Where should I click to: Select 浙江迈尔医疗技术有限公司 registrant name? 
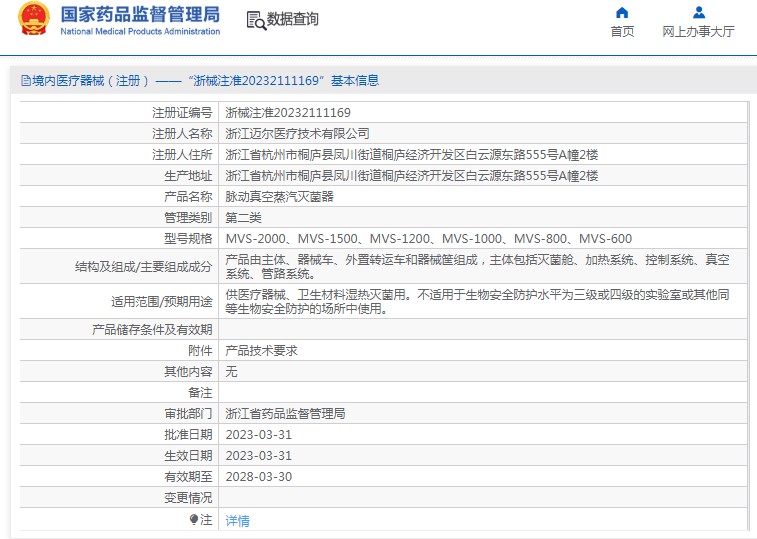[x=297, y=133]
